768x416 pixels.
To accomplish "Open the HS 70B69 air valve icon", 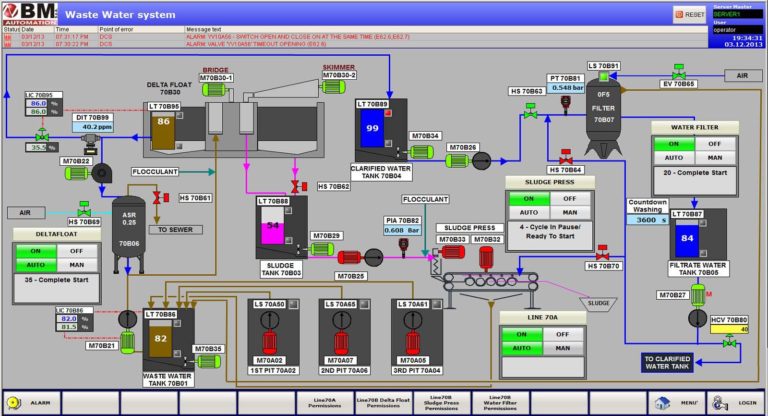I will pos(84,209).
